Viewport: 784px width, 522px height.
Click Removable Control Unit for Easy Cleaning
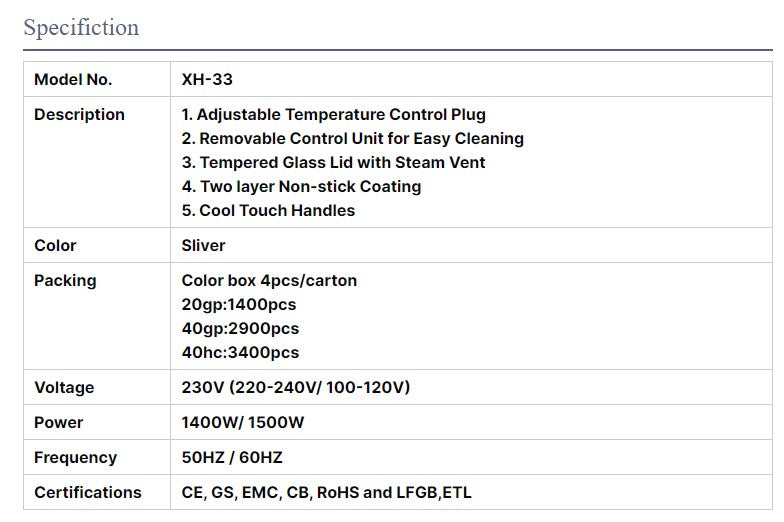coord(353,139)
